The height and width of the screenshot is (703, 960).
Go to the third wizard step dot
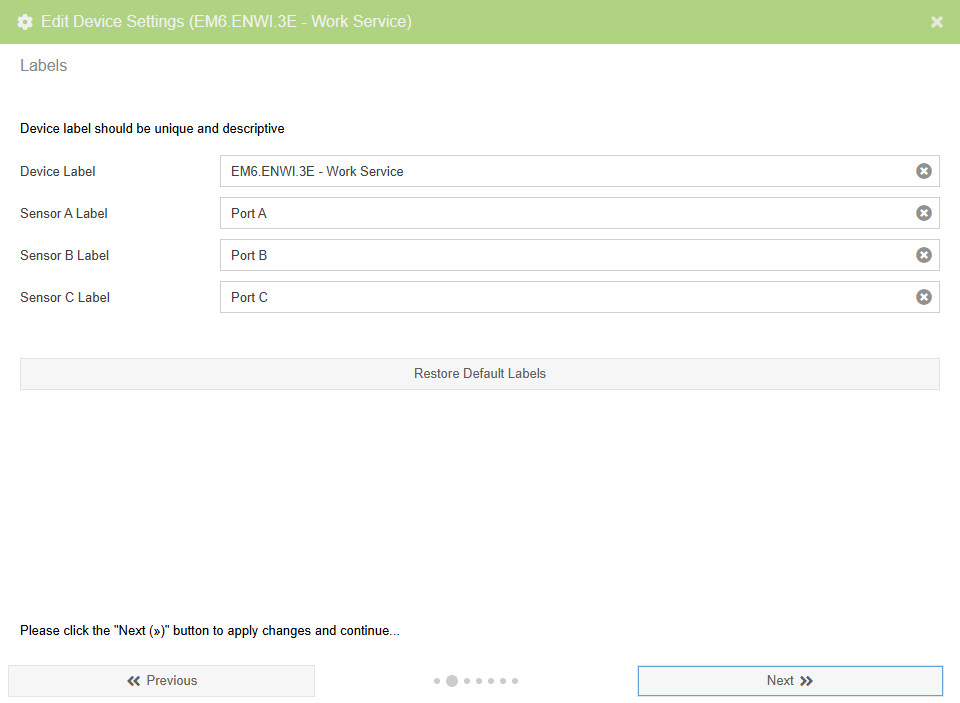pyautogui.click(x=467, y=681)
